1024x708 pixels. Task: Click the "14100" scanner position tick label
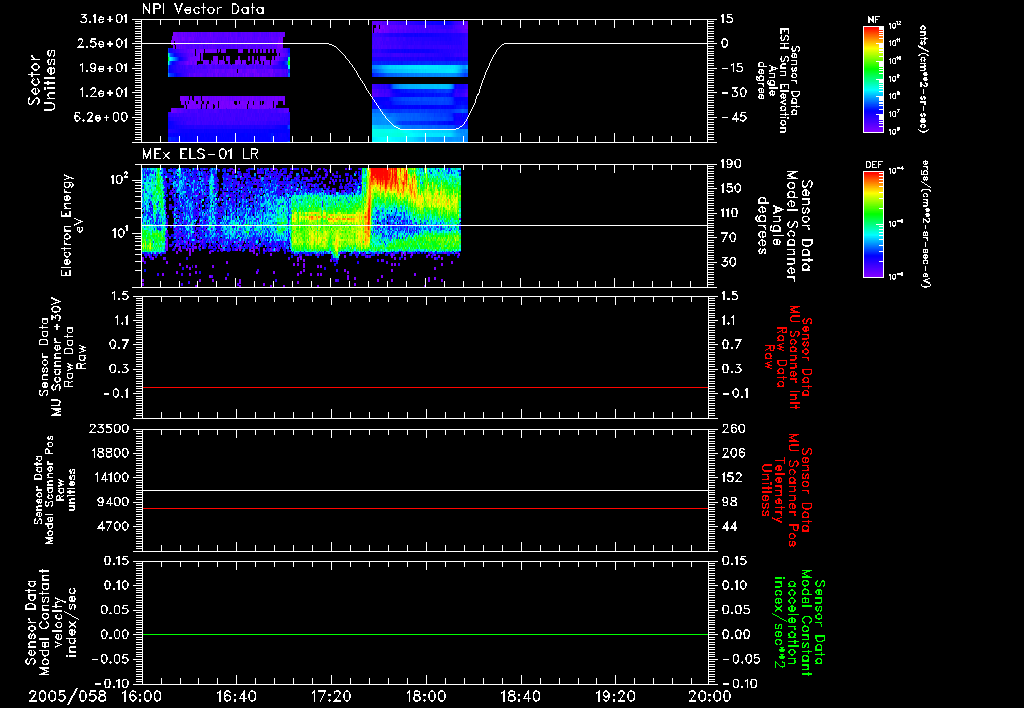pyautogui.click(x=109, y=477)
